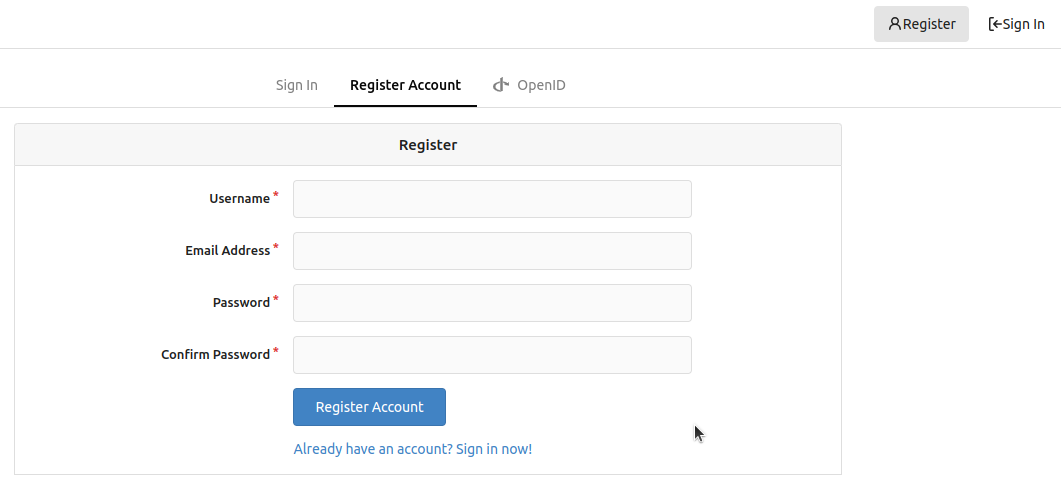The width and height of the screenshot is (1061, 482).
Task: Click the Username field label
Action: (x=240, y=199)
